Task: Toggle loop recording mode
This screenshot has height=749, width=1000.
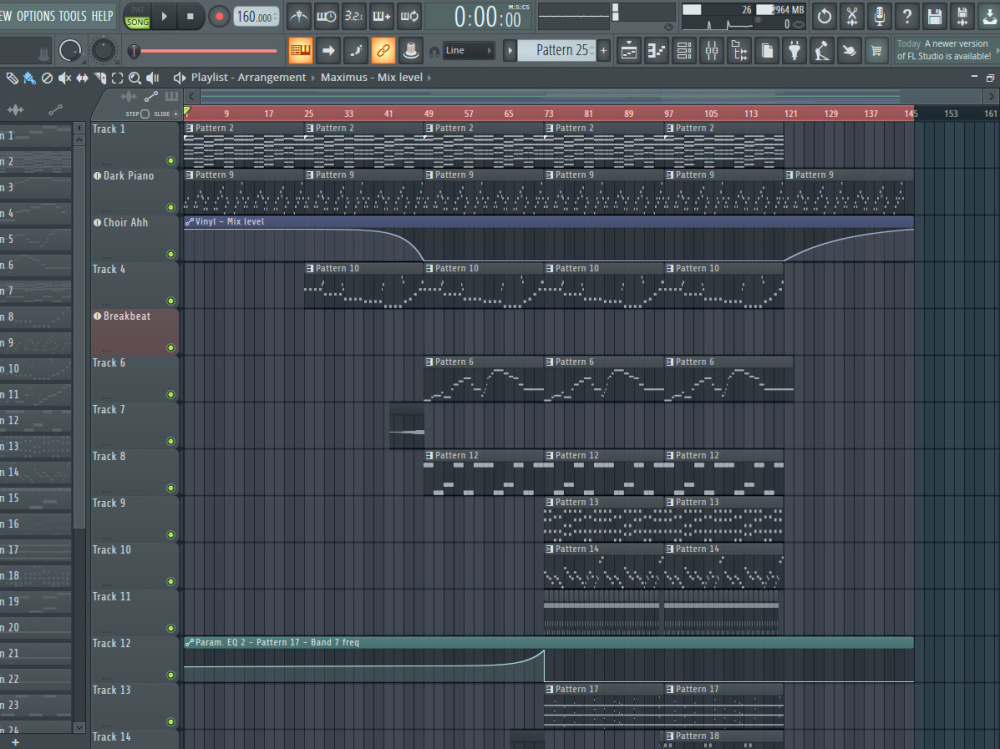Action: 409,16
